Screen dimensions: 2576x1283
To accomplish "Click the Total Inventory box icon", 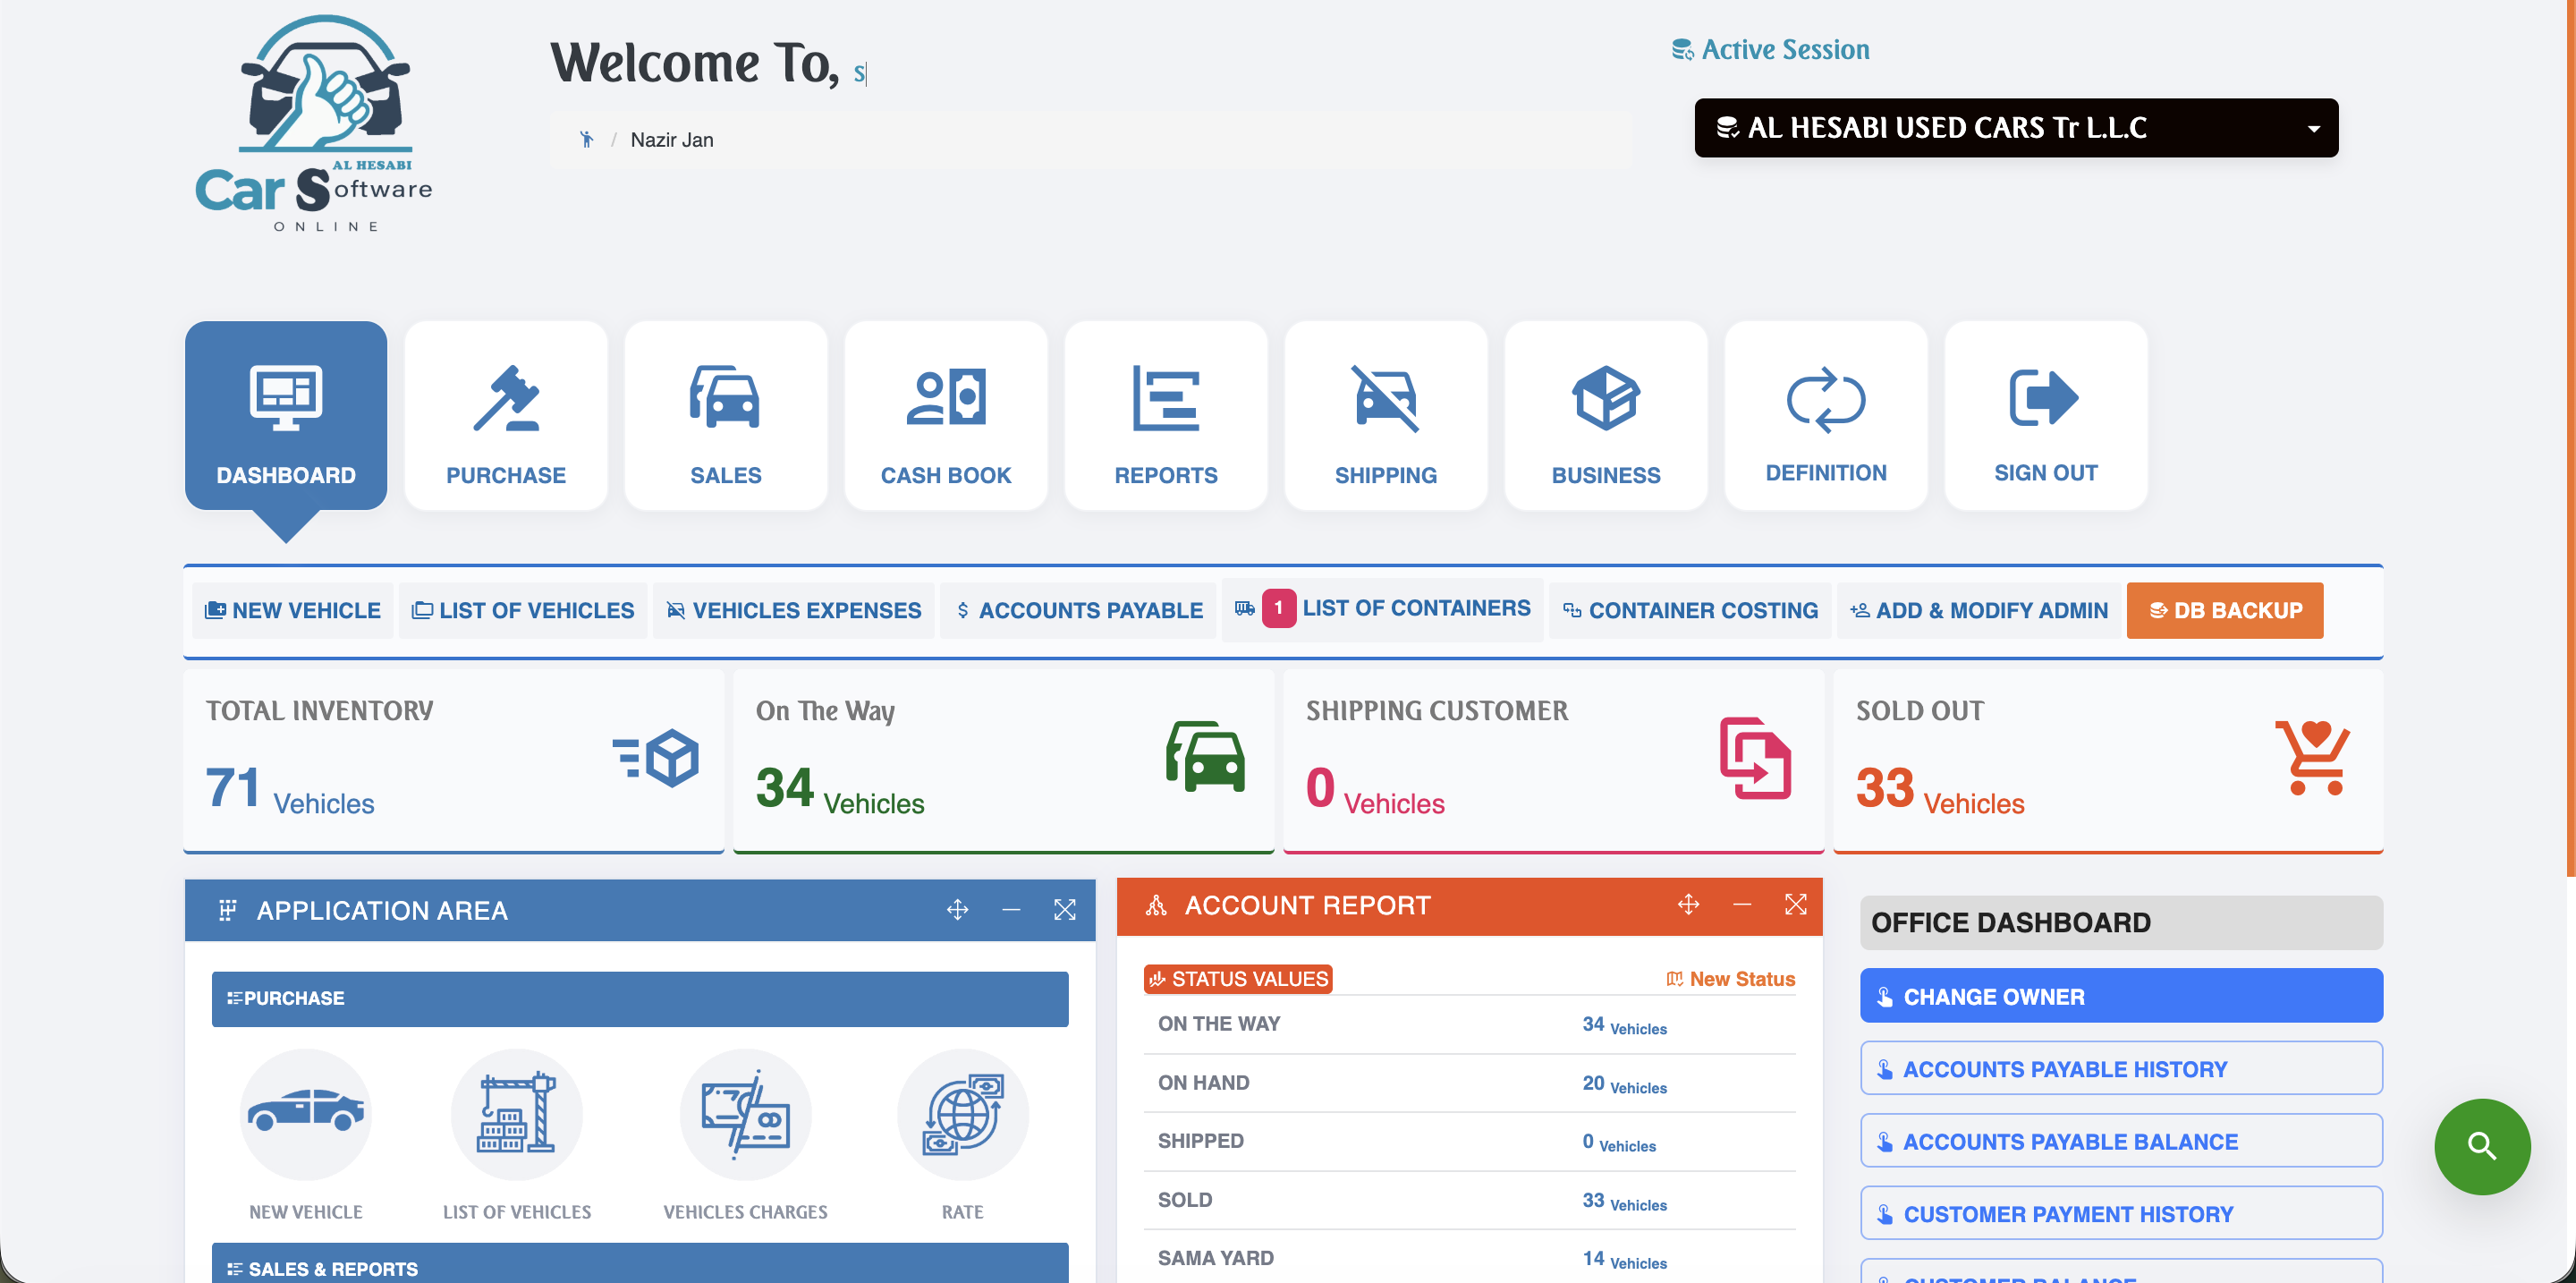I will (656, 757).
